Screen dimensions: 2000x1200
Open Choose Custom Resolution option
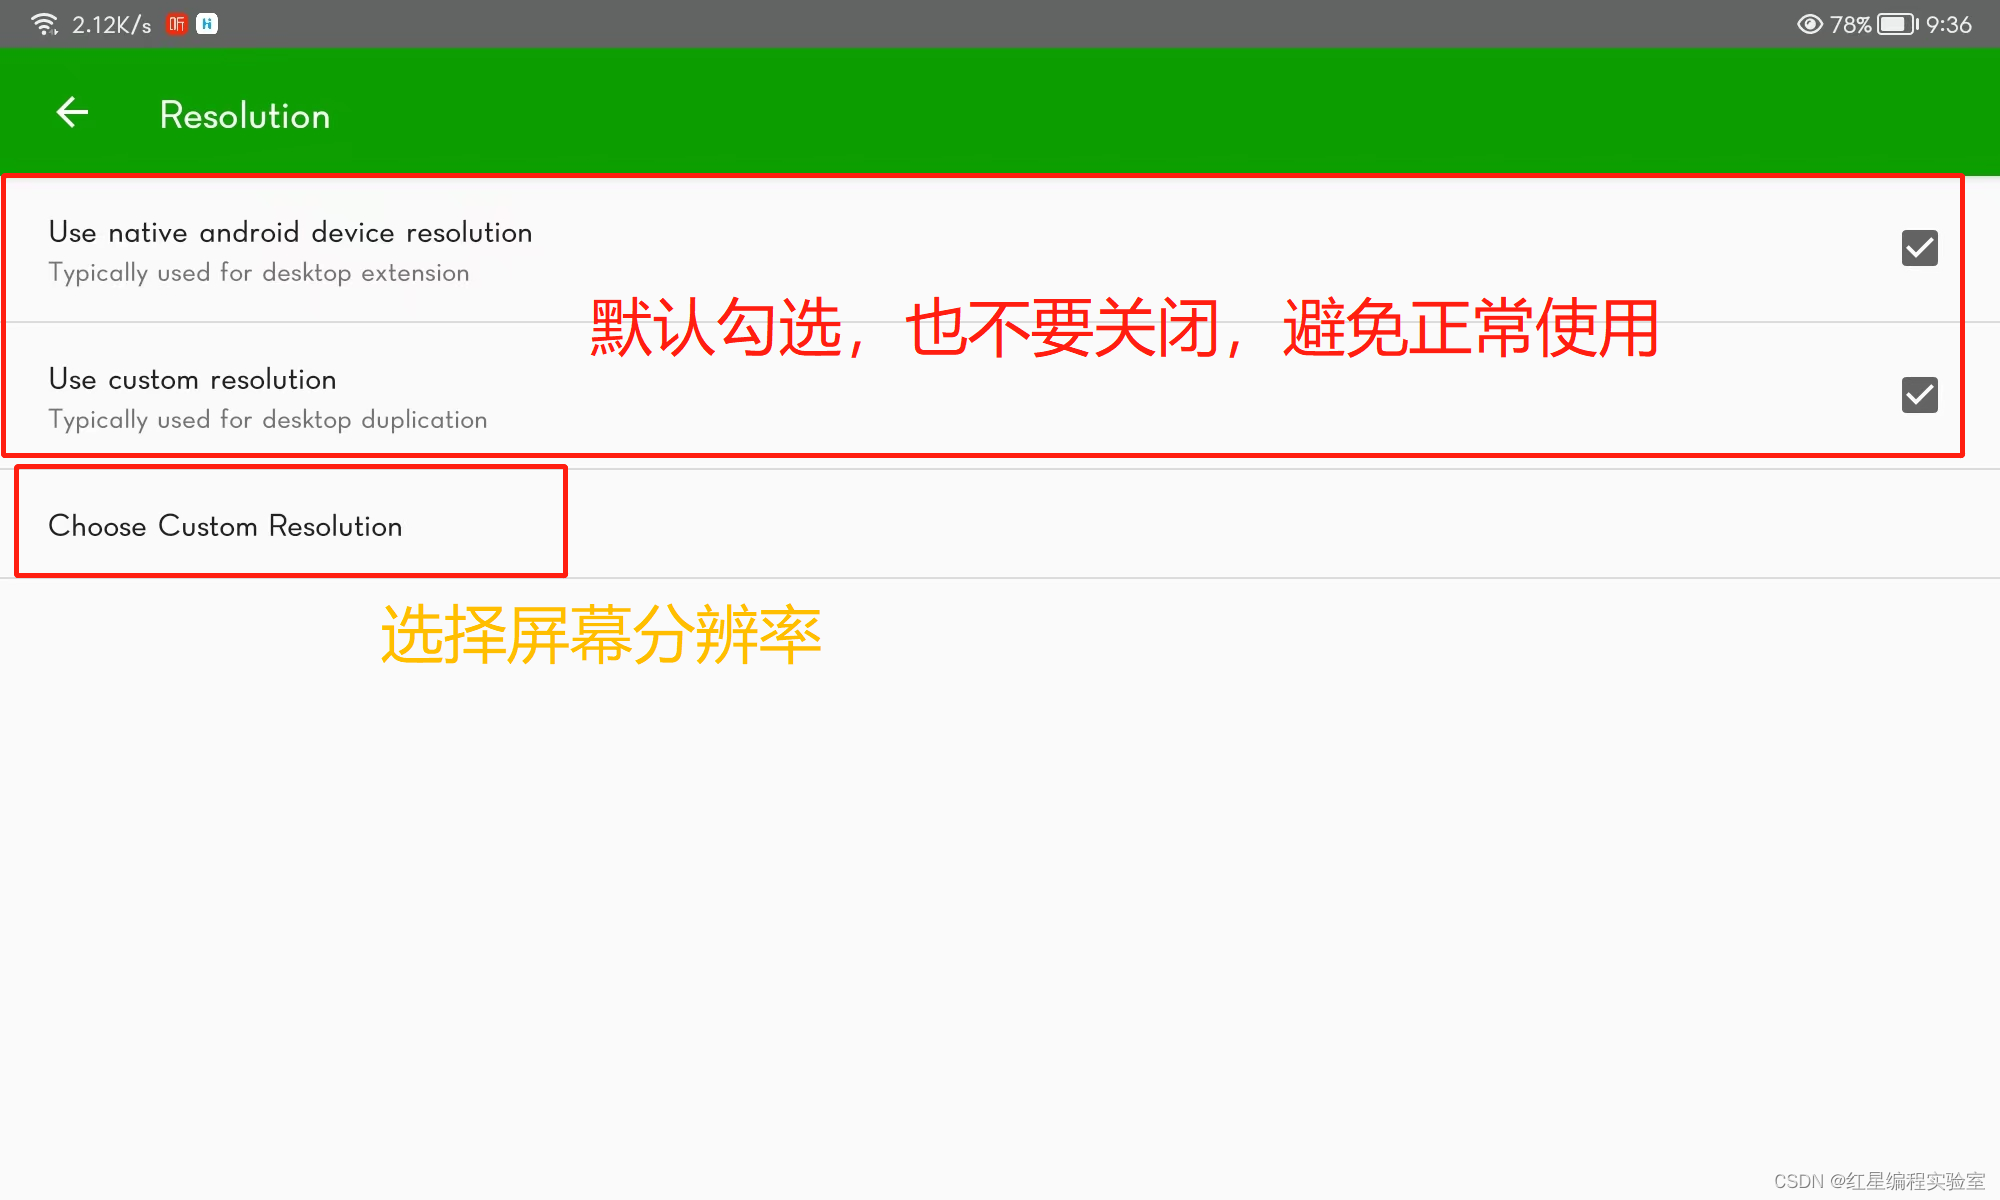pyautogui.click(x=225, y=526)
